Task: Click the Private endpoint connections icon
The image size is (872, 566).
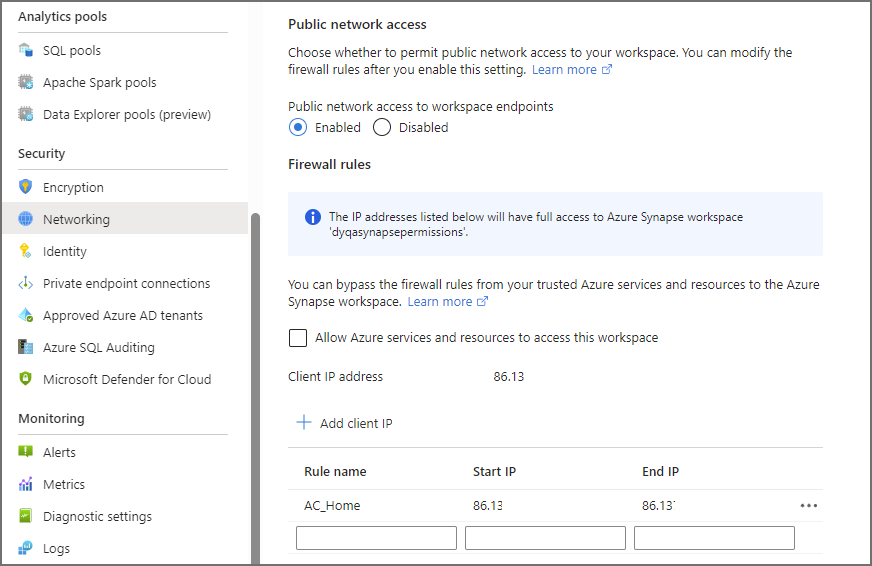Action: (x=26, y=283)
